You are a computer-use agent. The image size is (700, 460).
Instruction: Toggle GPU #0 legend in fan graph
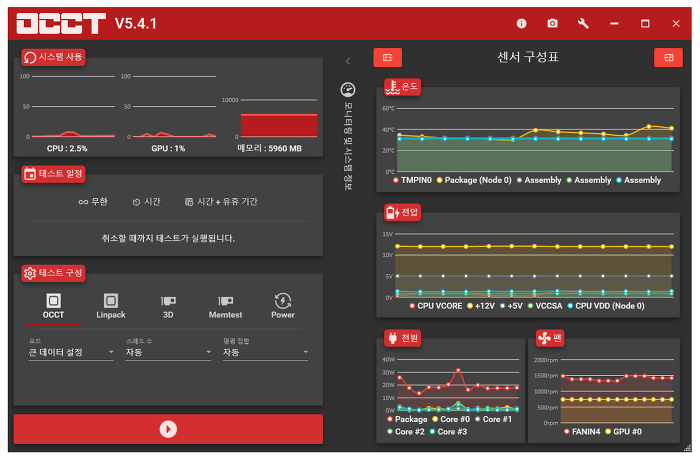pos(623,432)
